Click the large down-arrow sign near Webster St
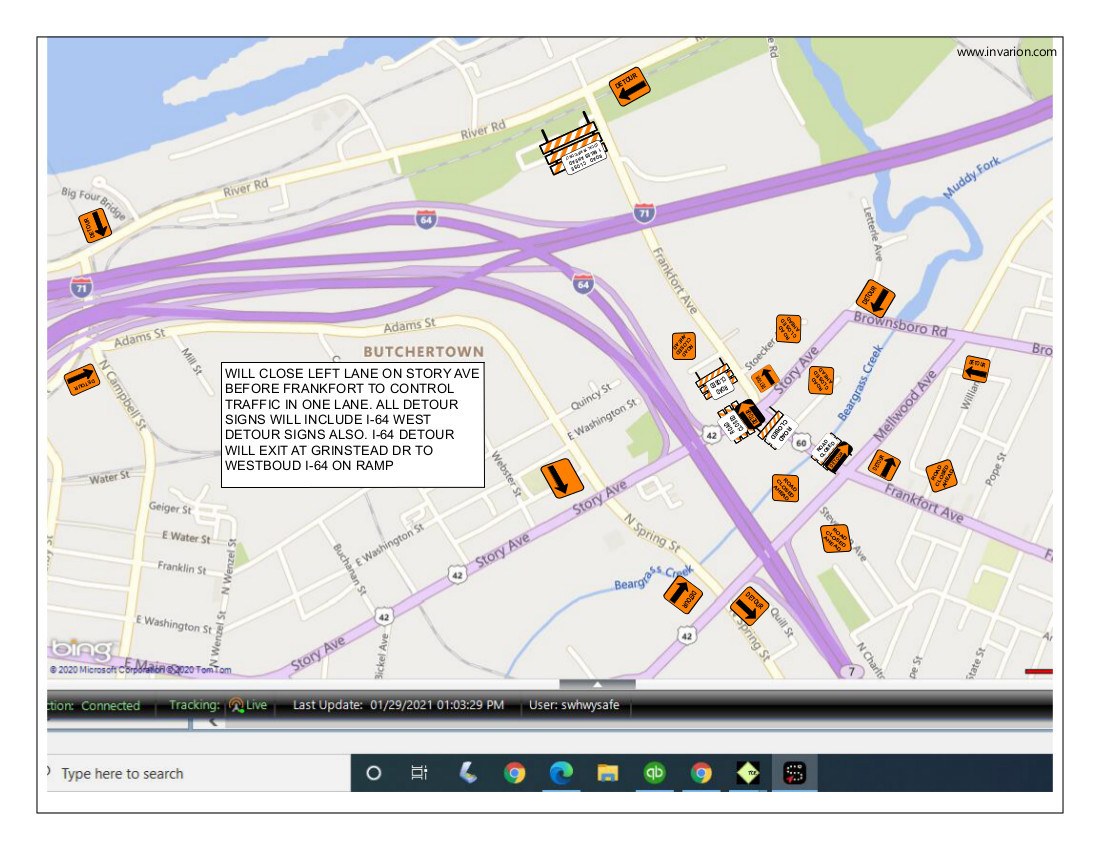This screenshot has height=850, width=1100. coord(561,477)
